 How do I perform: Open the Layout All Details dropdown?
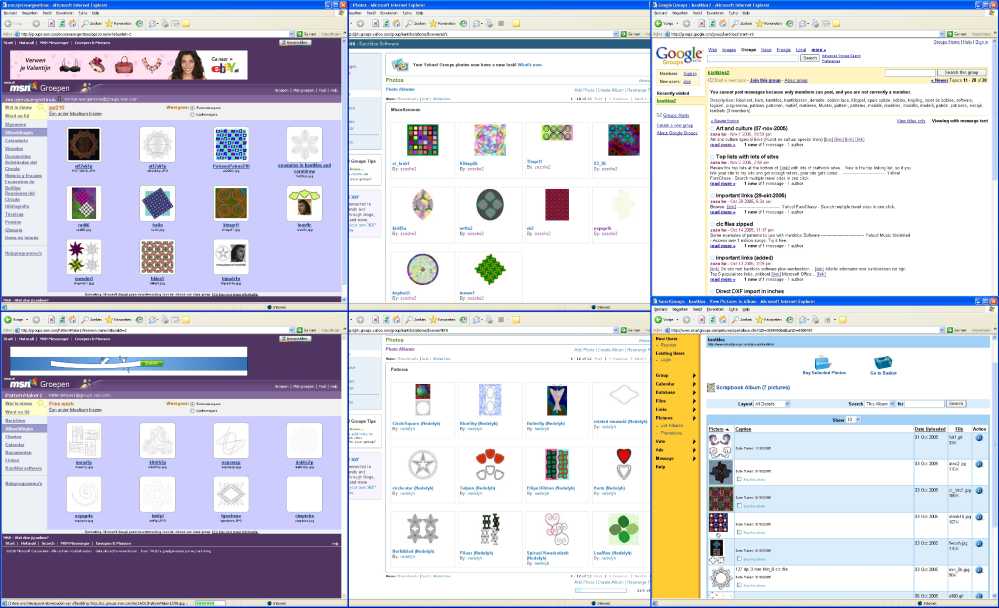768,403
